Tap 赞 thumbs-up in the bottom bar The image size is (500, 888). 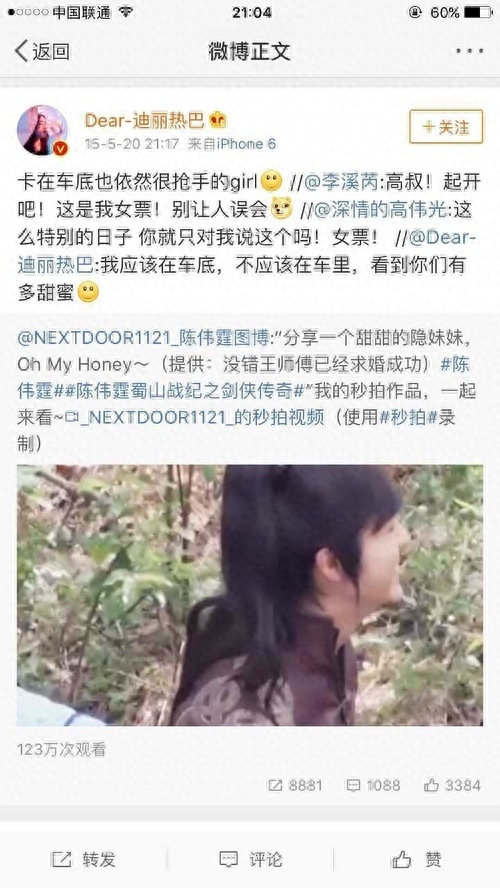point(417,860)
